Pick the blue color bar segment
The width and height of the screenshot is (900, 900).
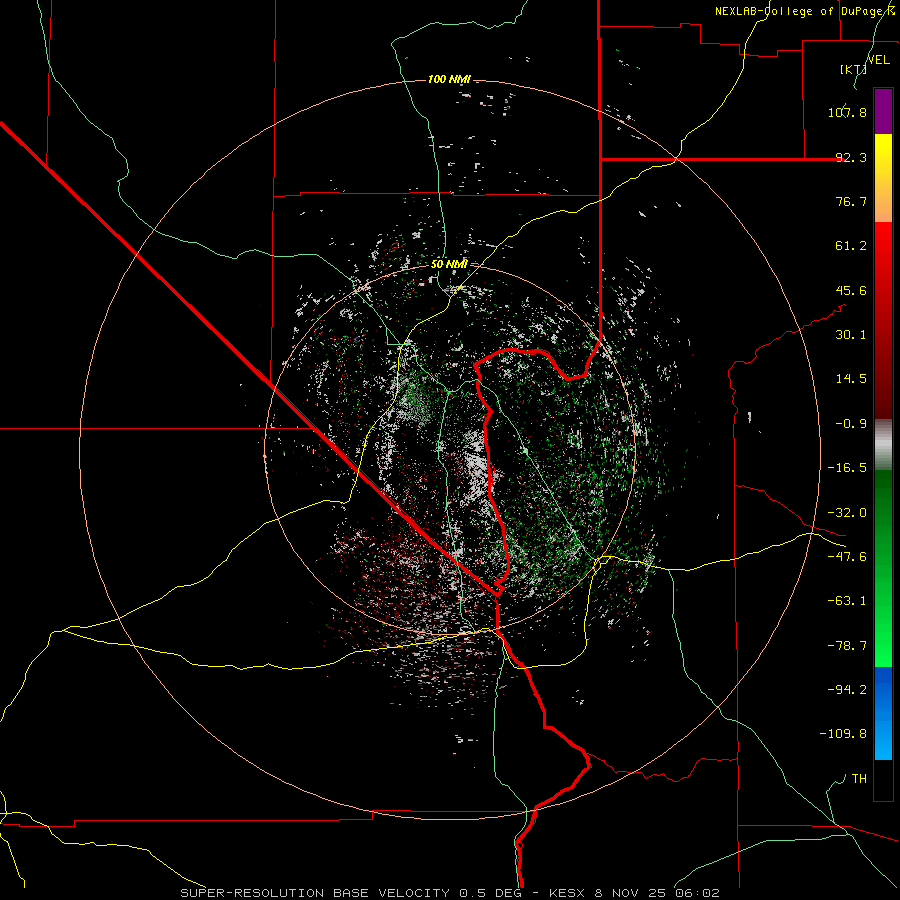tap(883, 713)
